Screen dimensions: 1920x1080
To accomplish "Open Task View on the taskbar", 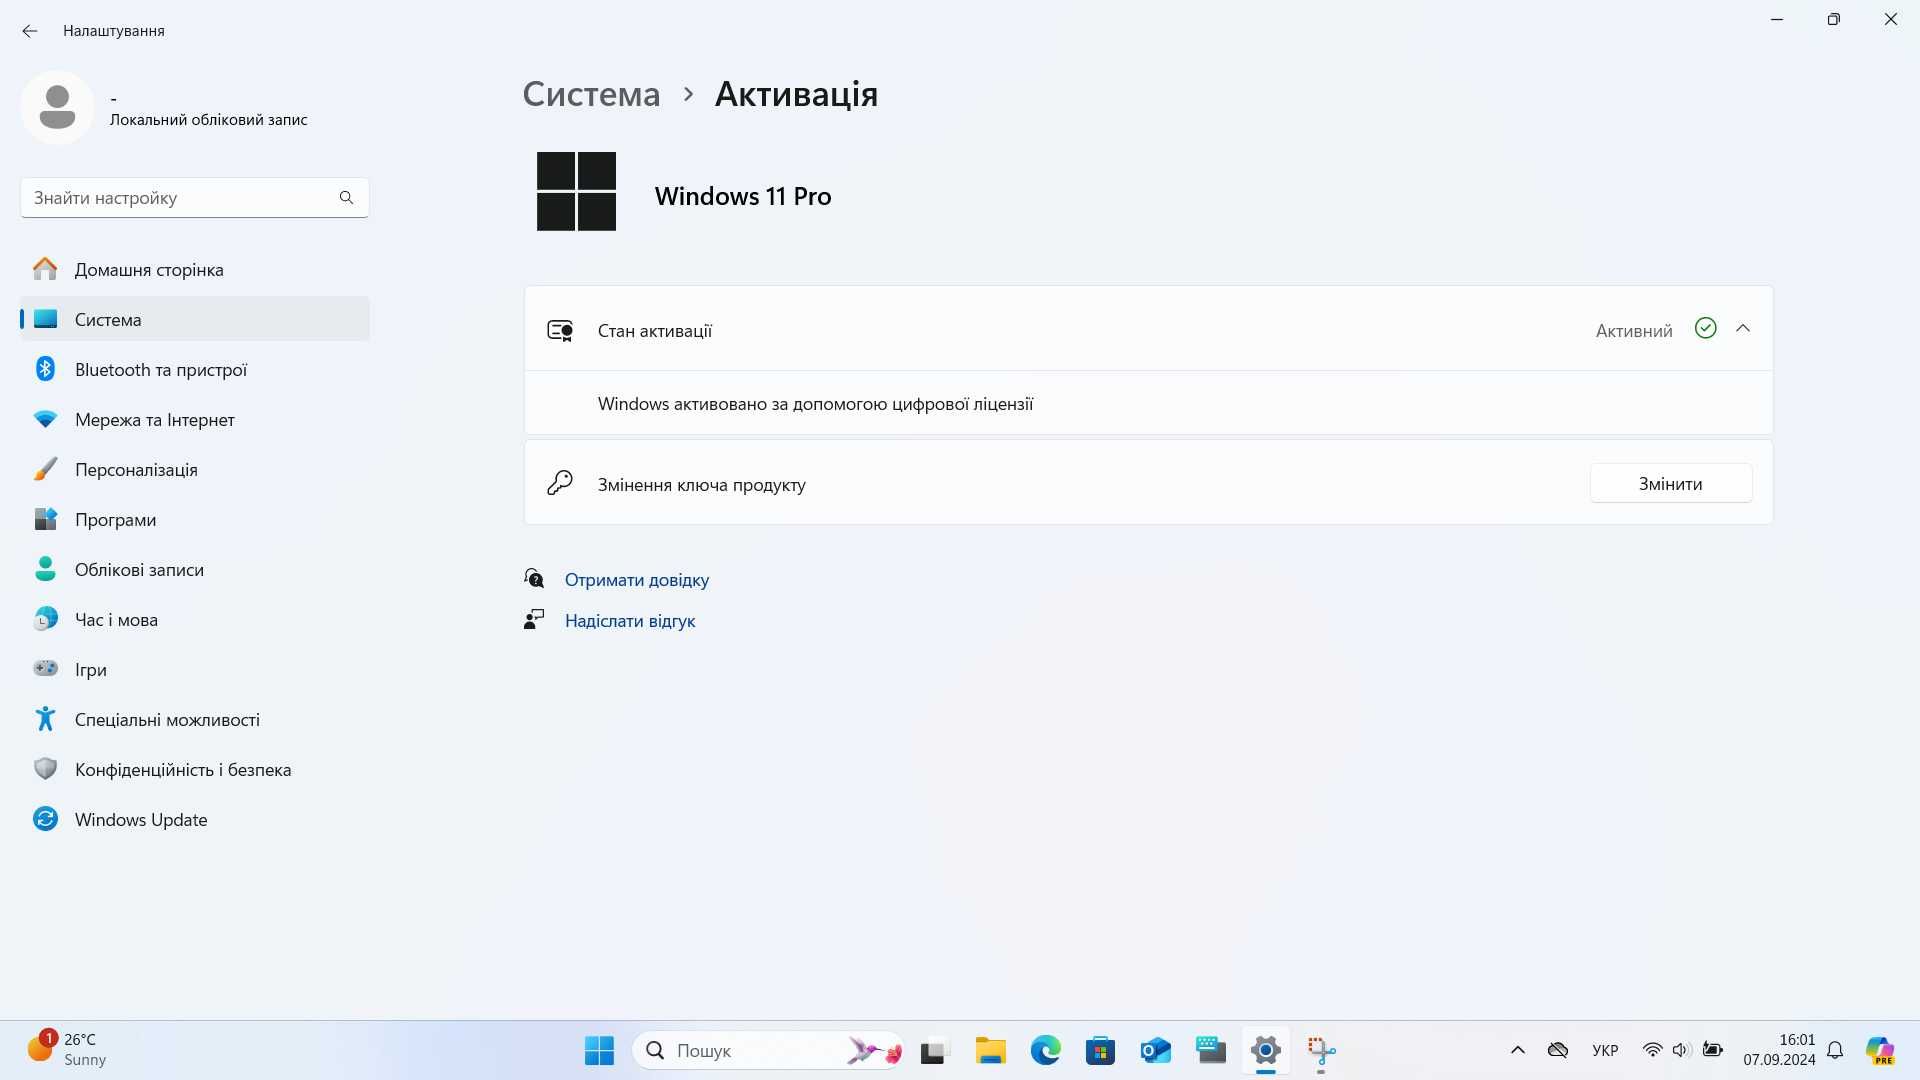I will coord(933,1050).
